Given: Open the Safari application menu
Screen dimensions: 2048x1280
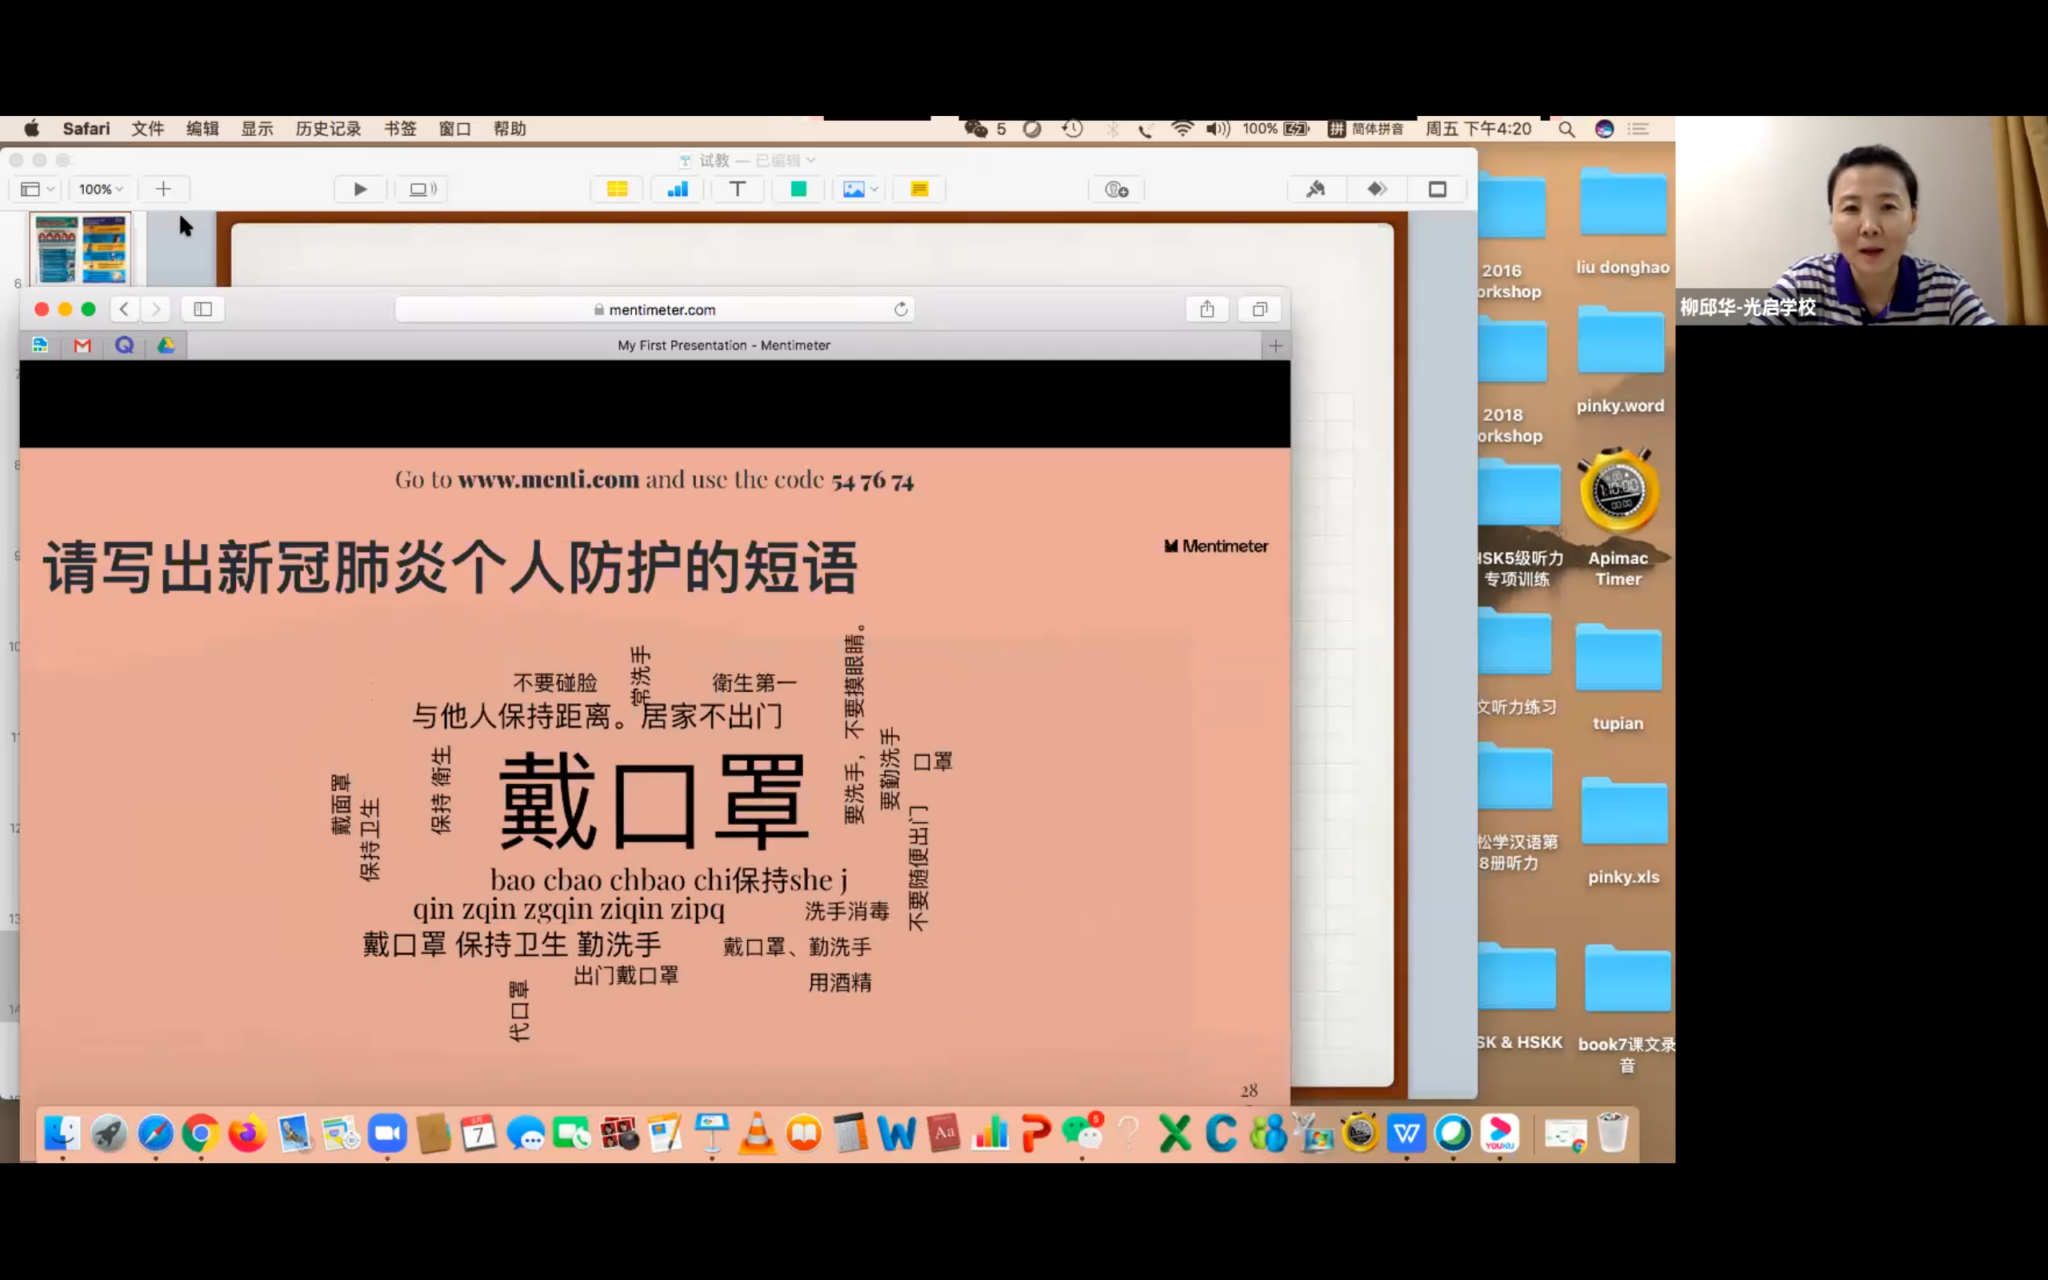Looking at the screenshot, I should coord(86,129).
